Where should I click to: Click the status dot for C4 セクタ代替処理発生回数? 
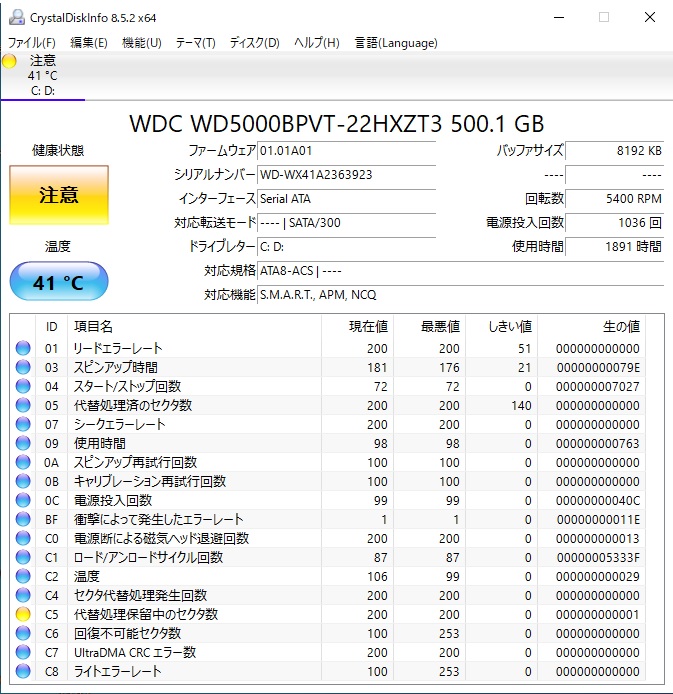(23, 596)
